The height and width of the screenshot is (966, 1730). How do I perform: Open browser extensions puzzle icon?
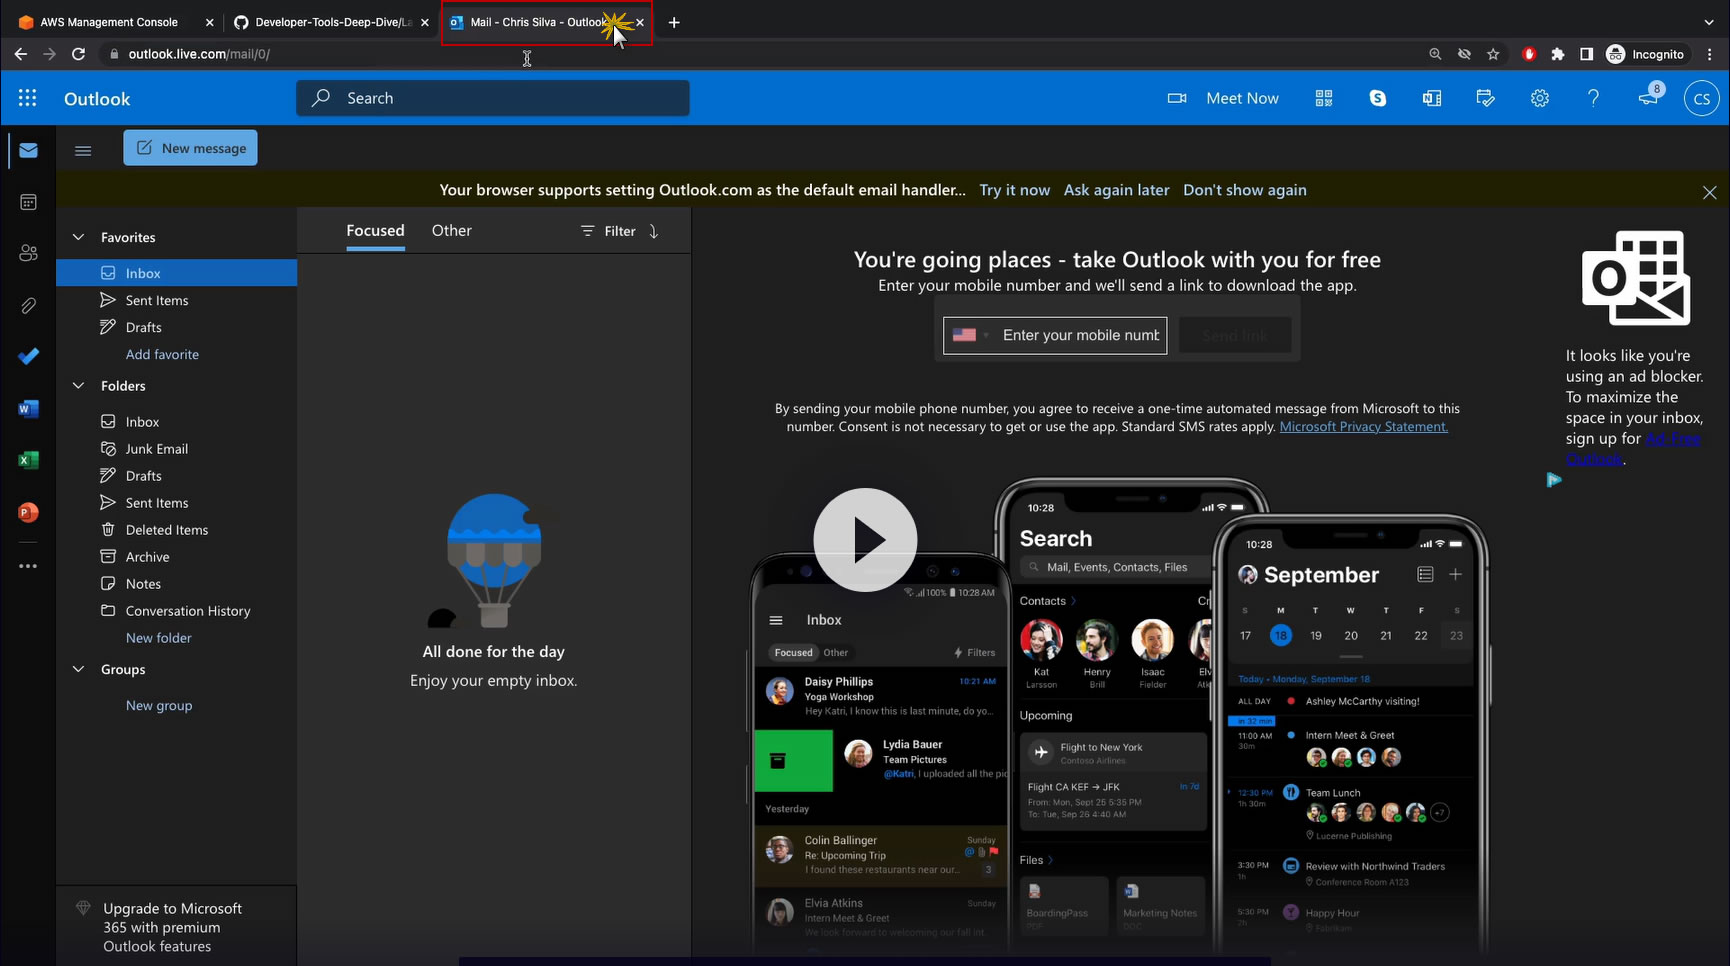(x=1557, y=54)
